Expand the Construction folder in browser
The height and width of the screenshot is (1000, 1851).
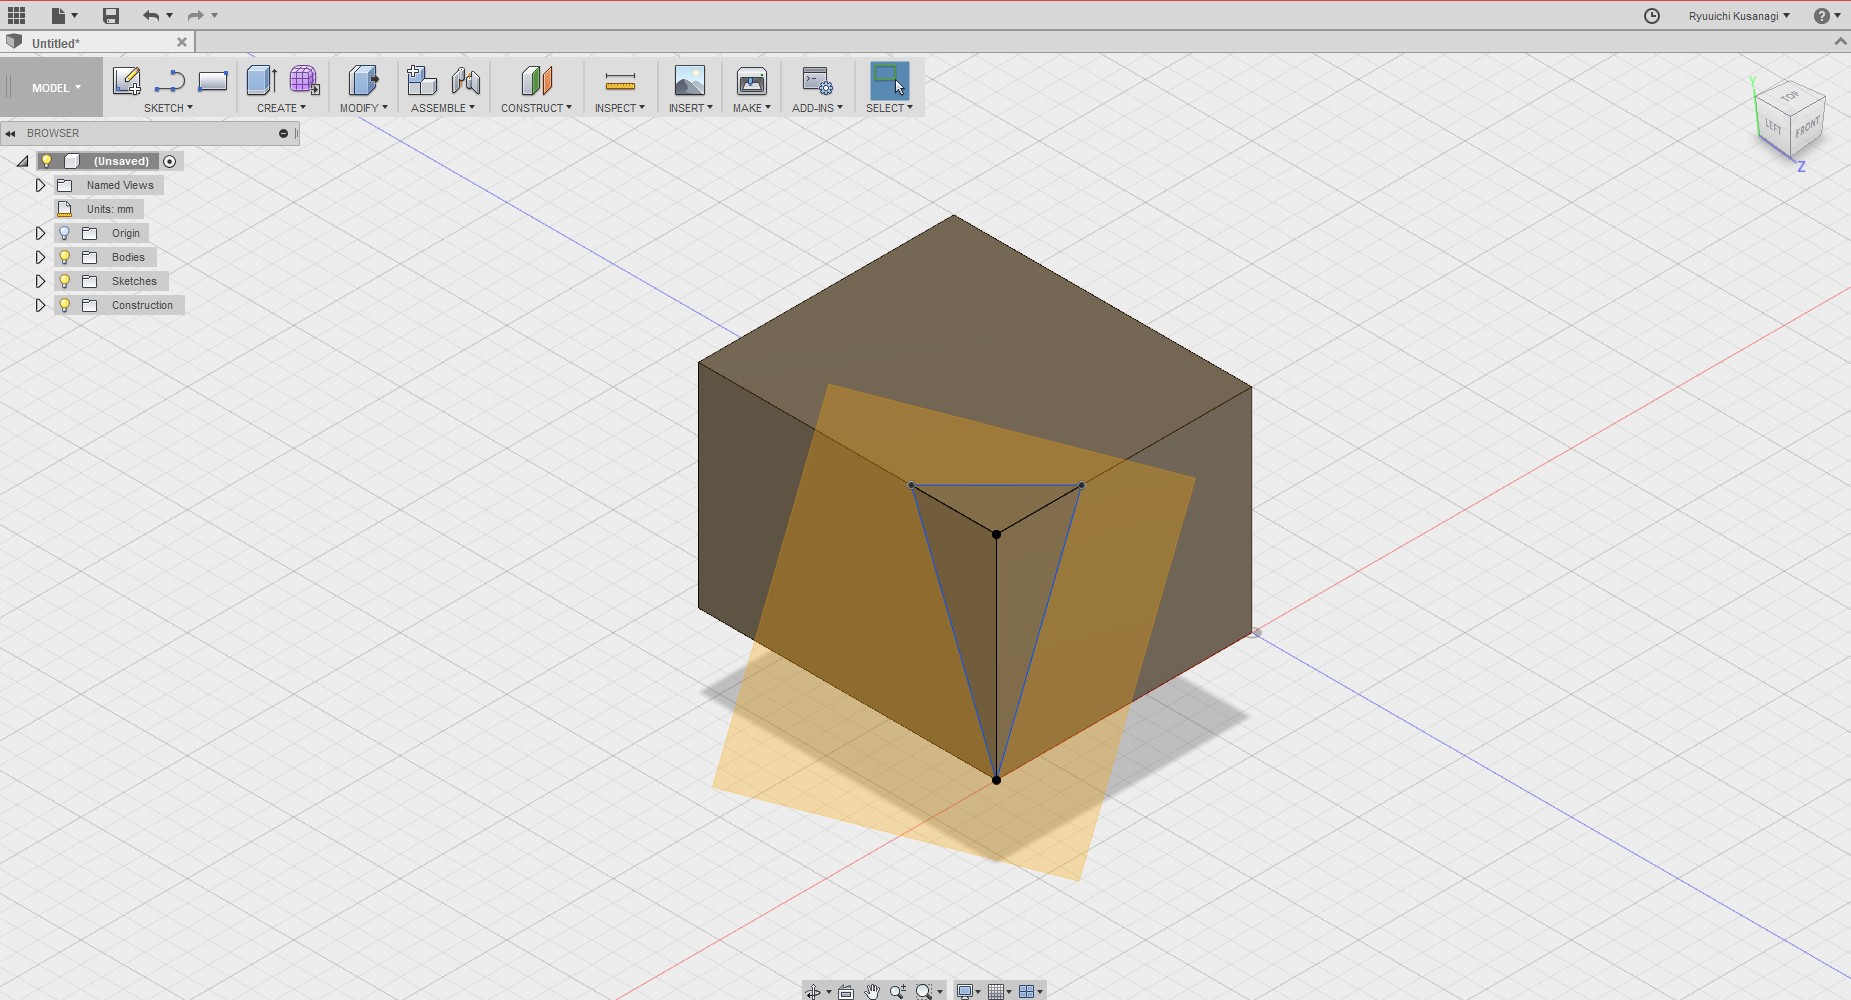(x=40, y=305)
